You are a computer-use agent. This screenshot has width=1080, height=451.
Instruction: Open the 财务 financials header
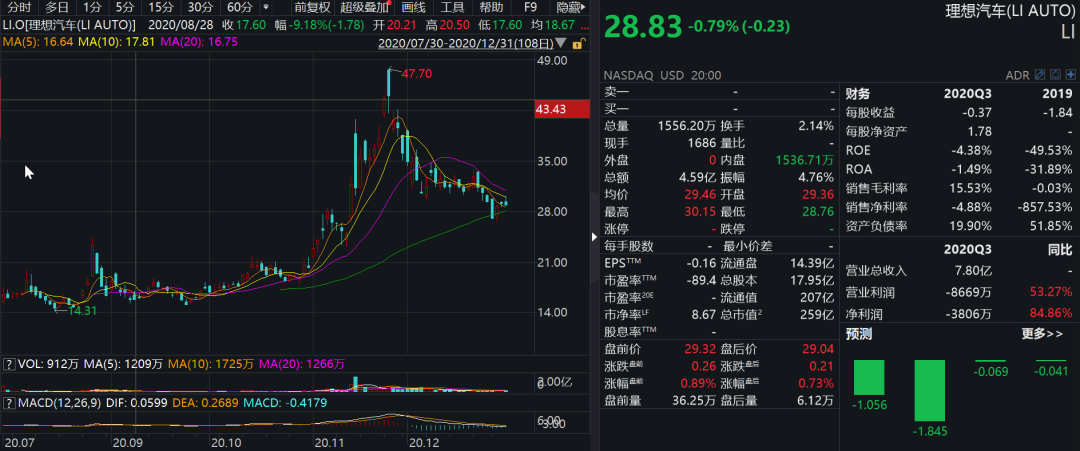pyautogui.click(x=858, y=94)
